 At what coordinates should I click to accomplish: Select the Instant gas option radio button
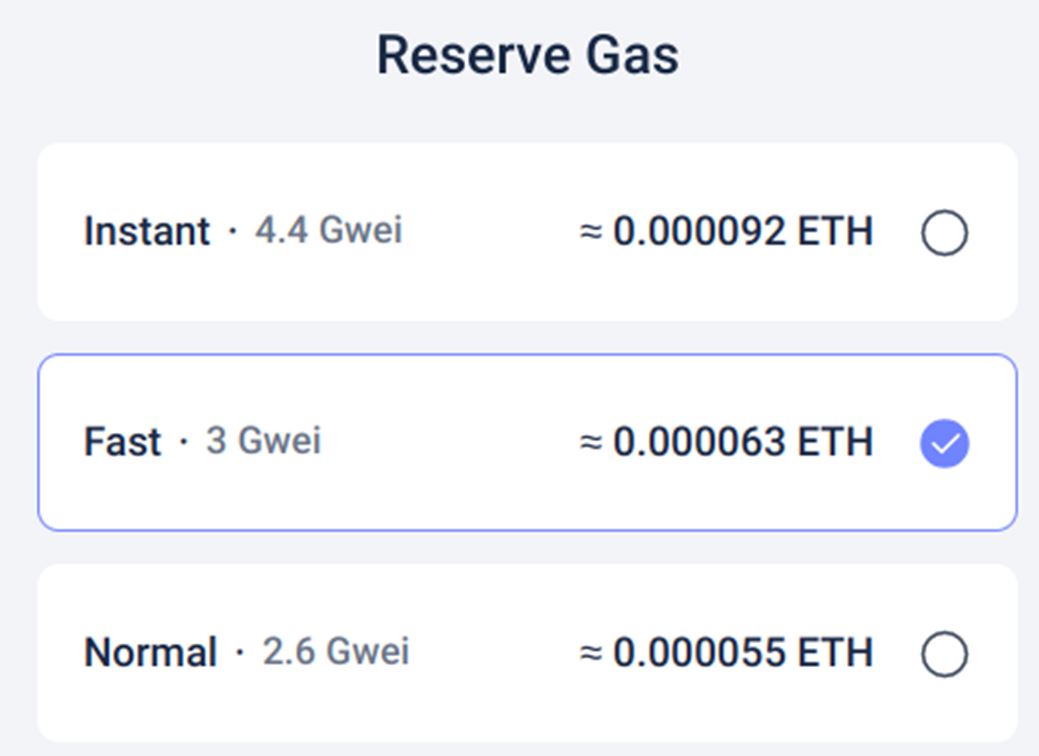944,231
